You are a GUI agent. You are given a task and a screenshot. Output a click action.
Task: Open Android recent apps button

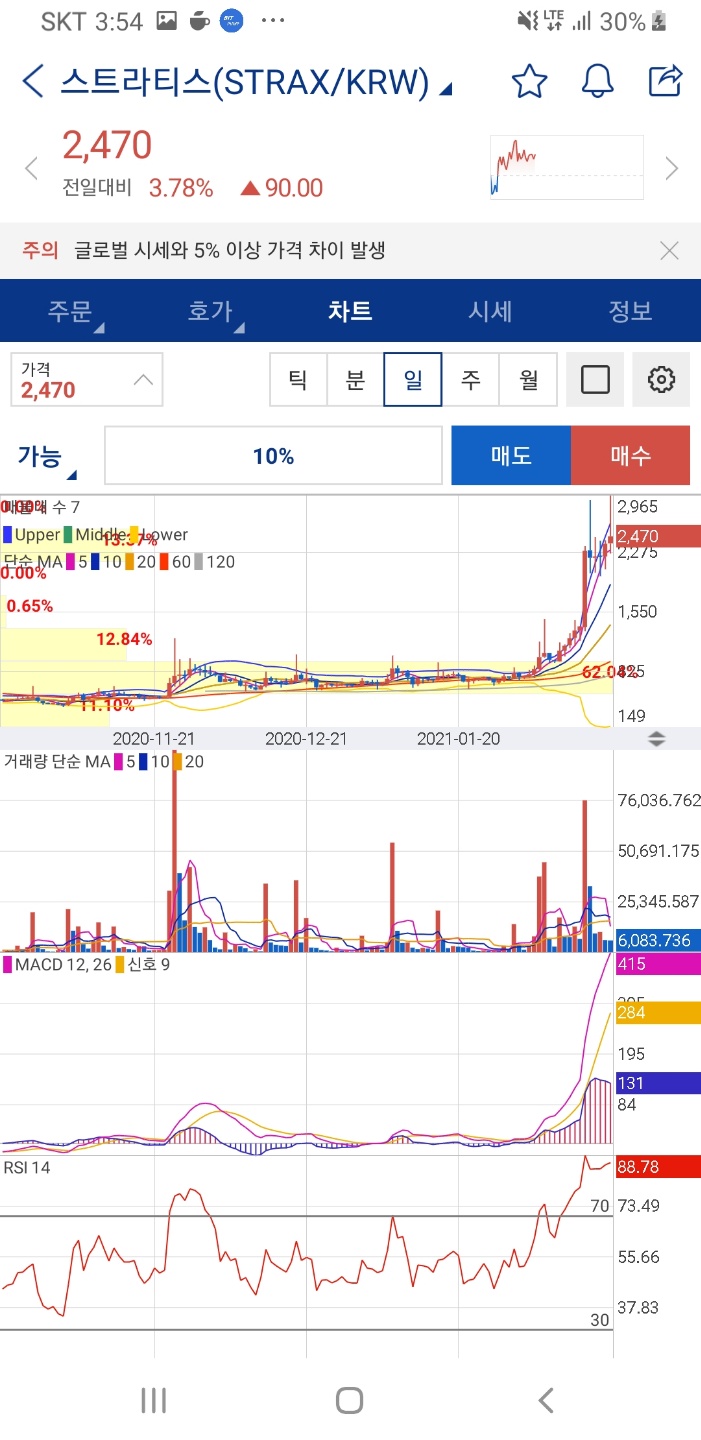[153, 1400]
